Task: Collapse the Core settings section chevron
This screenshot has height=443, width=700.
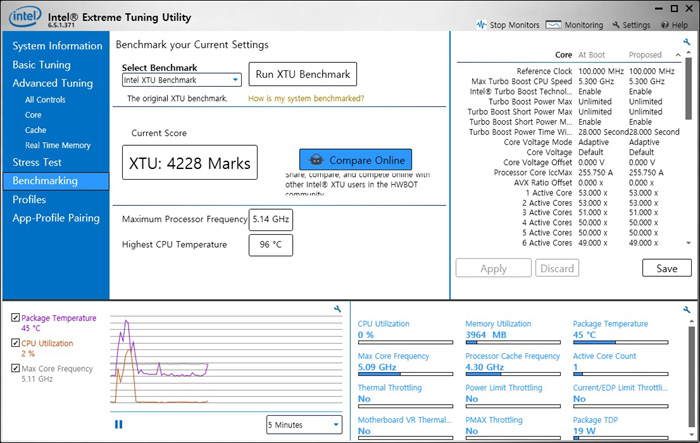Action: coord(678,55)
